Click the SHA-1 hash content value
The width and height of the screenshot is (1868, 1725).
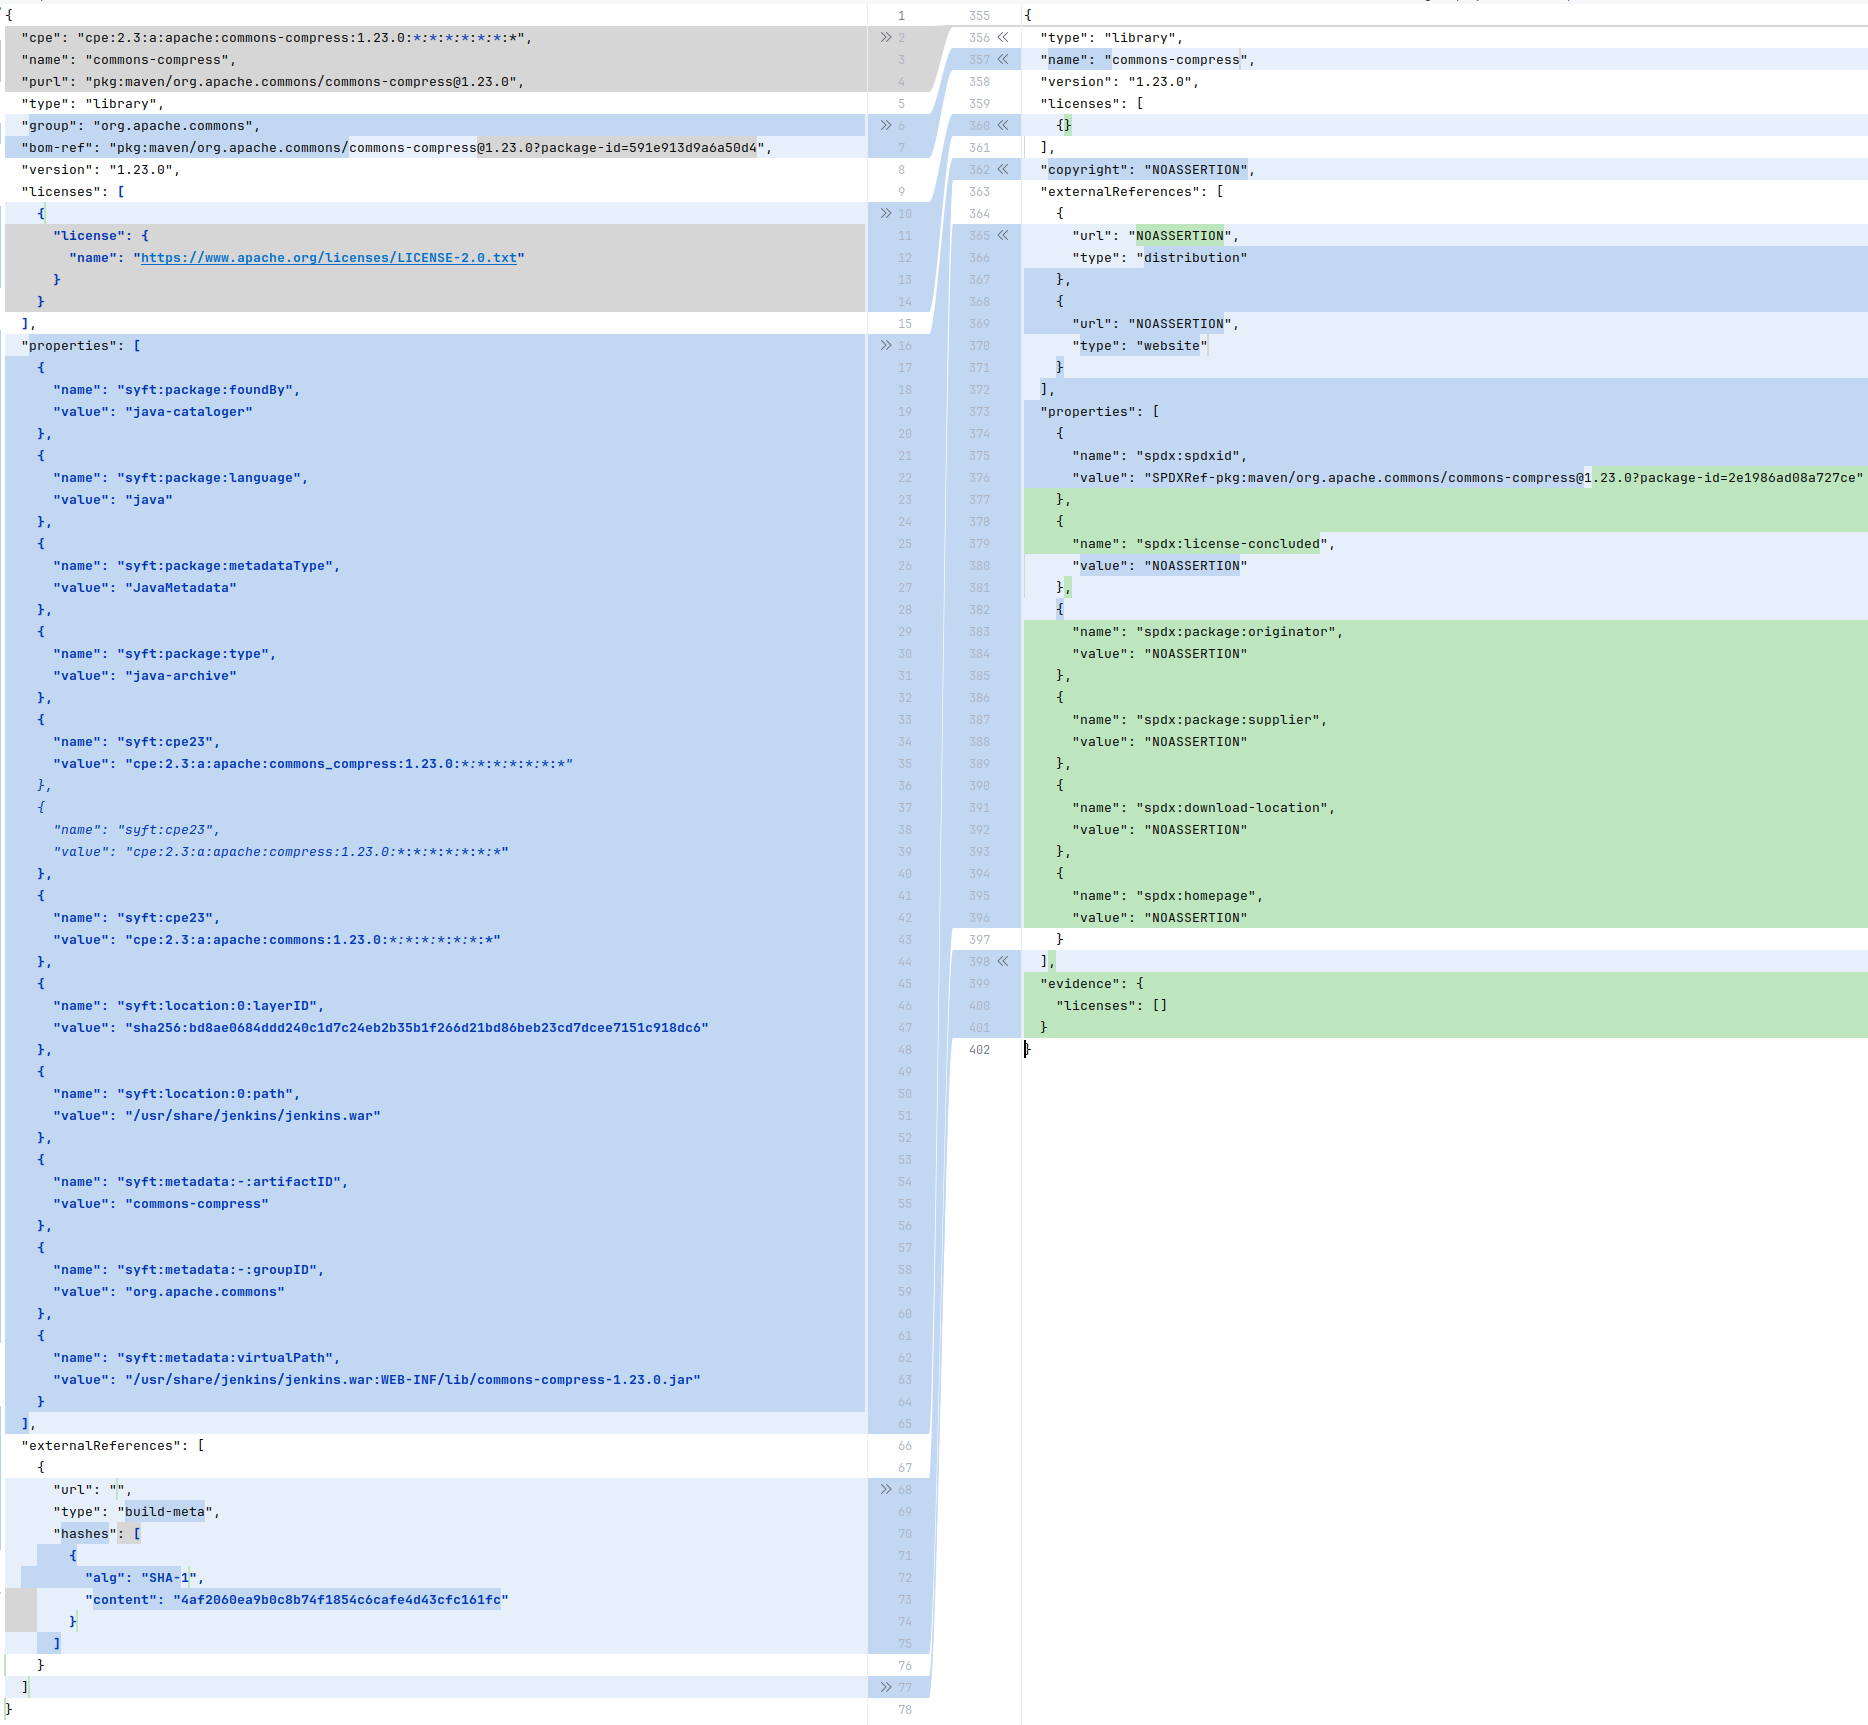pyautogui.click(x=341, y=1600)
